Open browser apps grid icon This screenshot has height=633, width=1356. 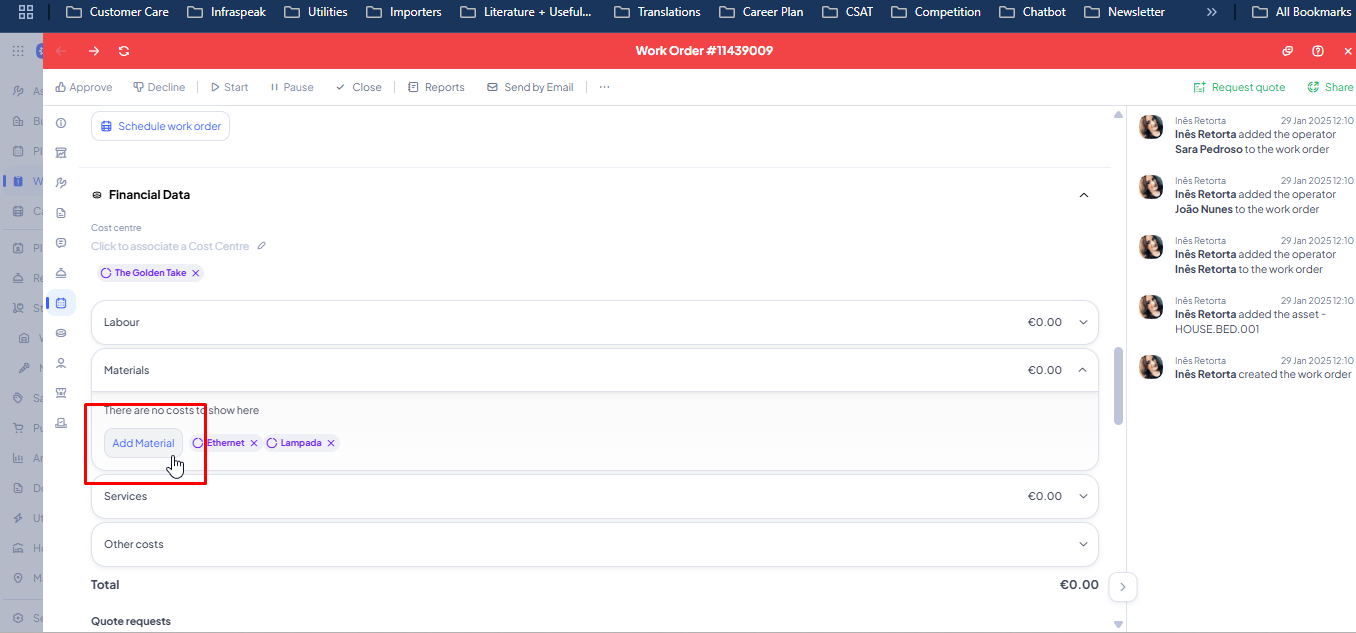pyautogui.click(x=26, y=12)
